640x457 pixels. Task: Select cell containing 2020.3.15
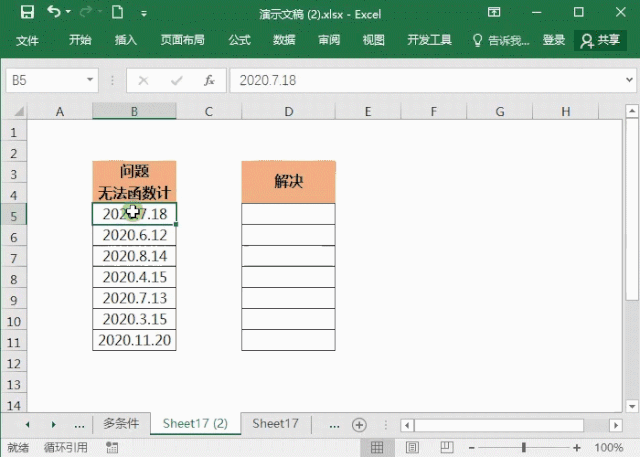pyautogui.click(x=134, y=319)
